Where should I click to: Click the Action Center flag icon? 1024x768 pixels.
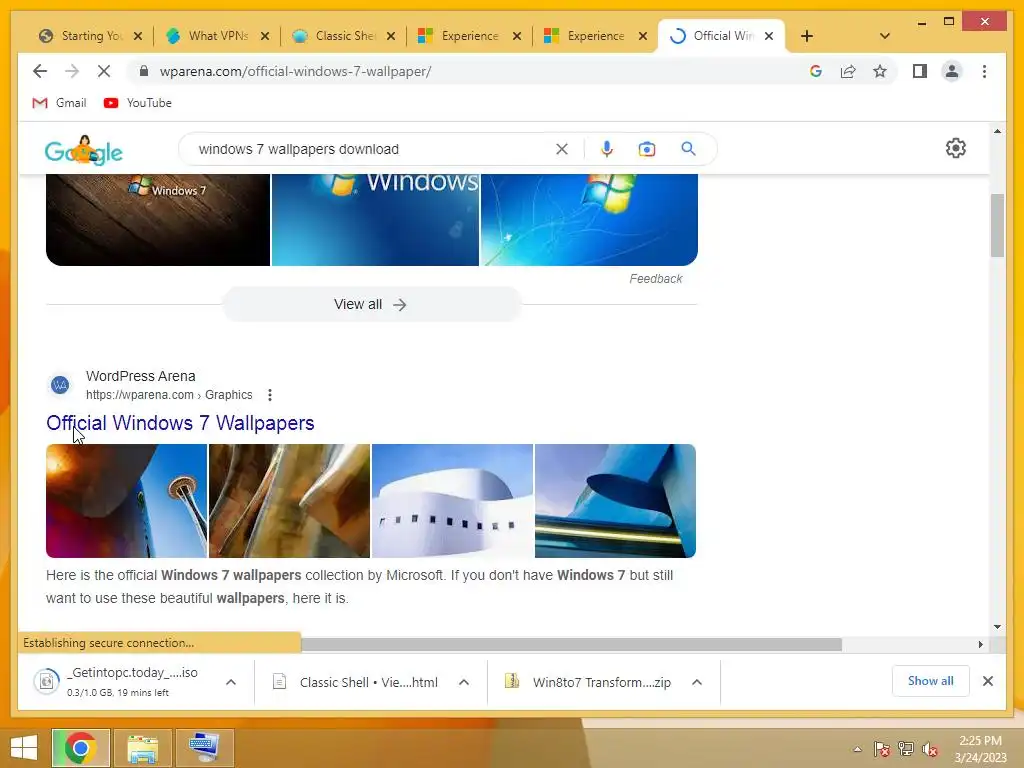882,749
